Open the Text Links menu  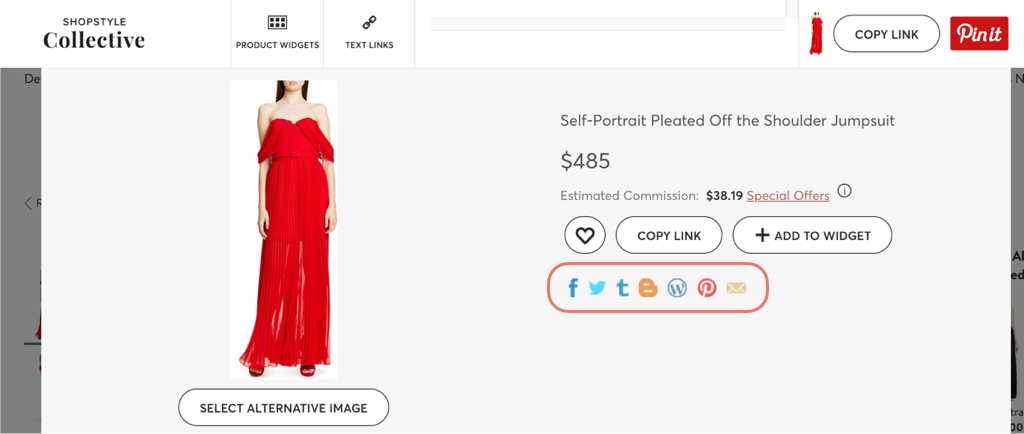[369, 33]
